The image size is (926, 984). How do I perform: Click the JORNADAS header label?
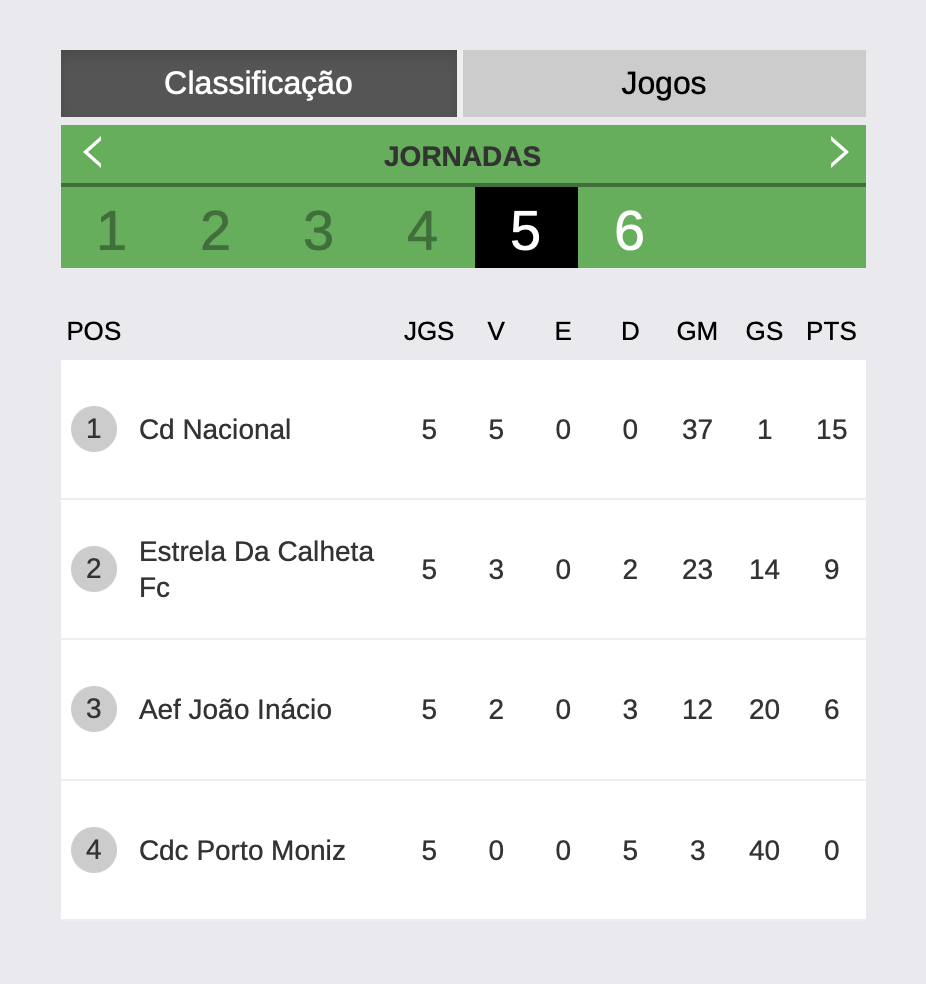pos(462,157)
